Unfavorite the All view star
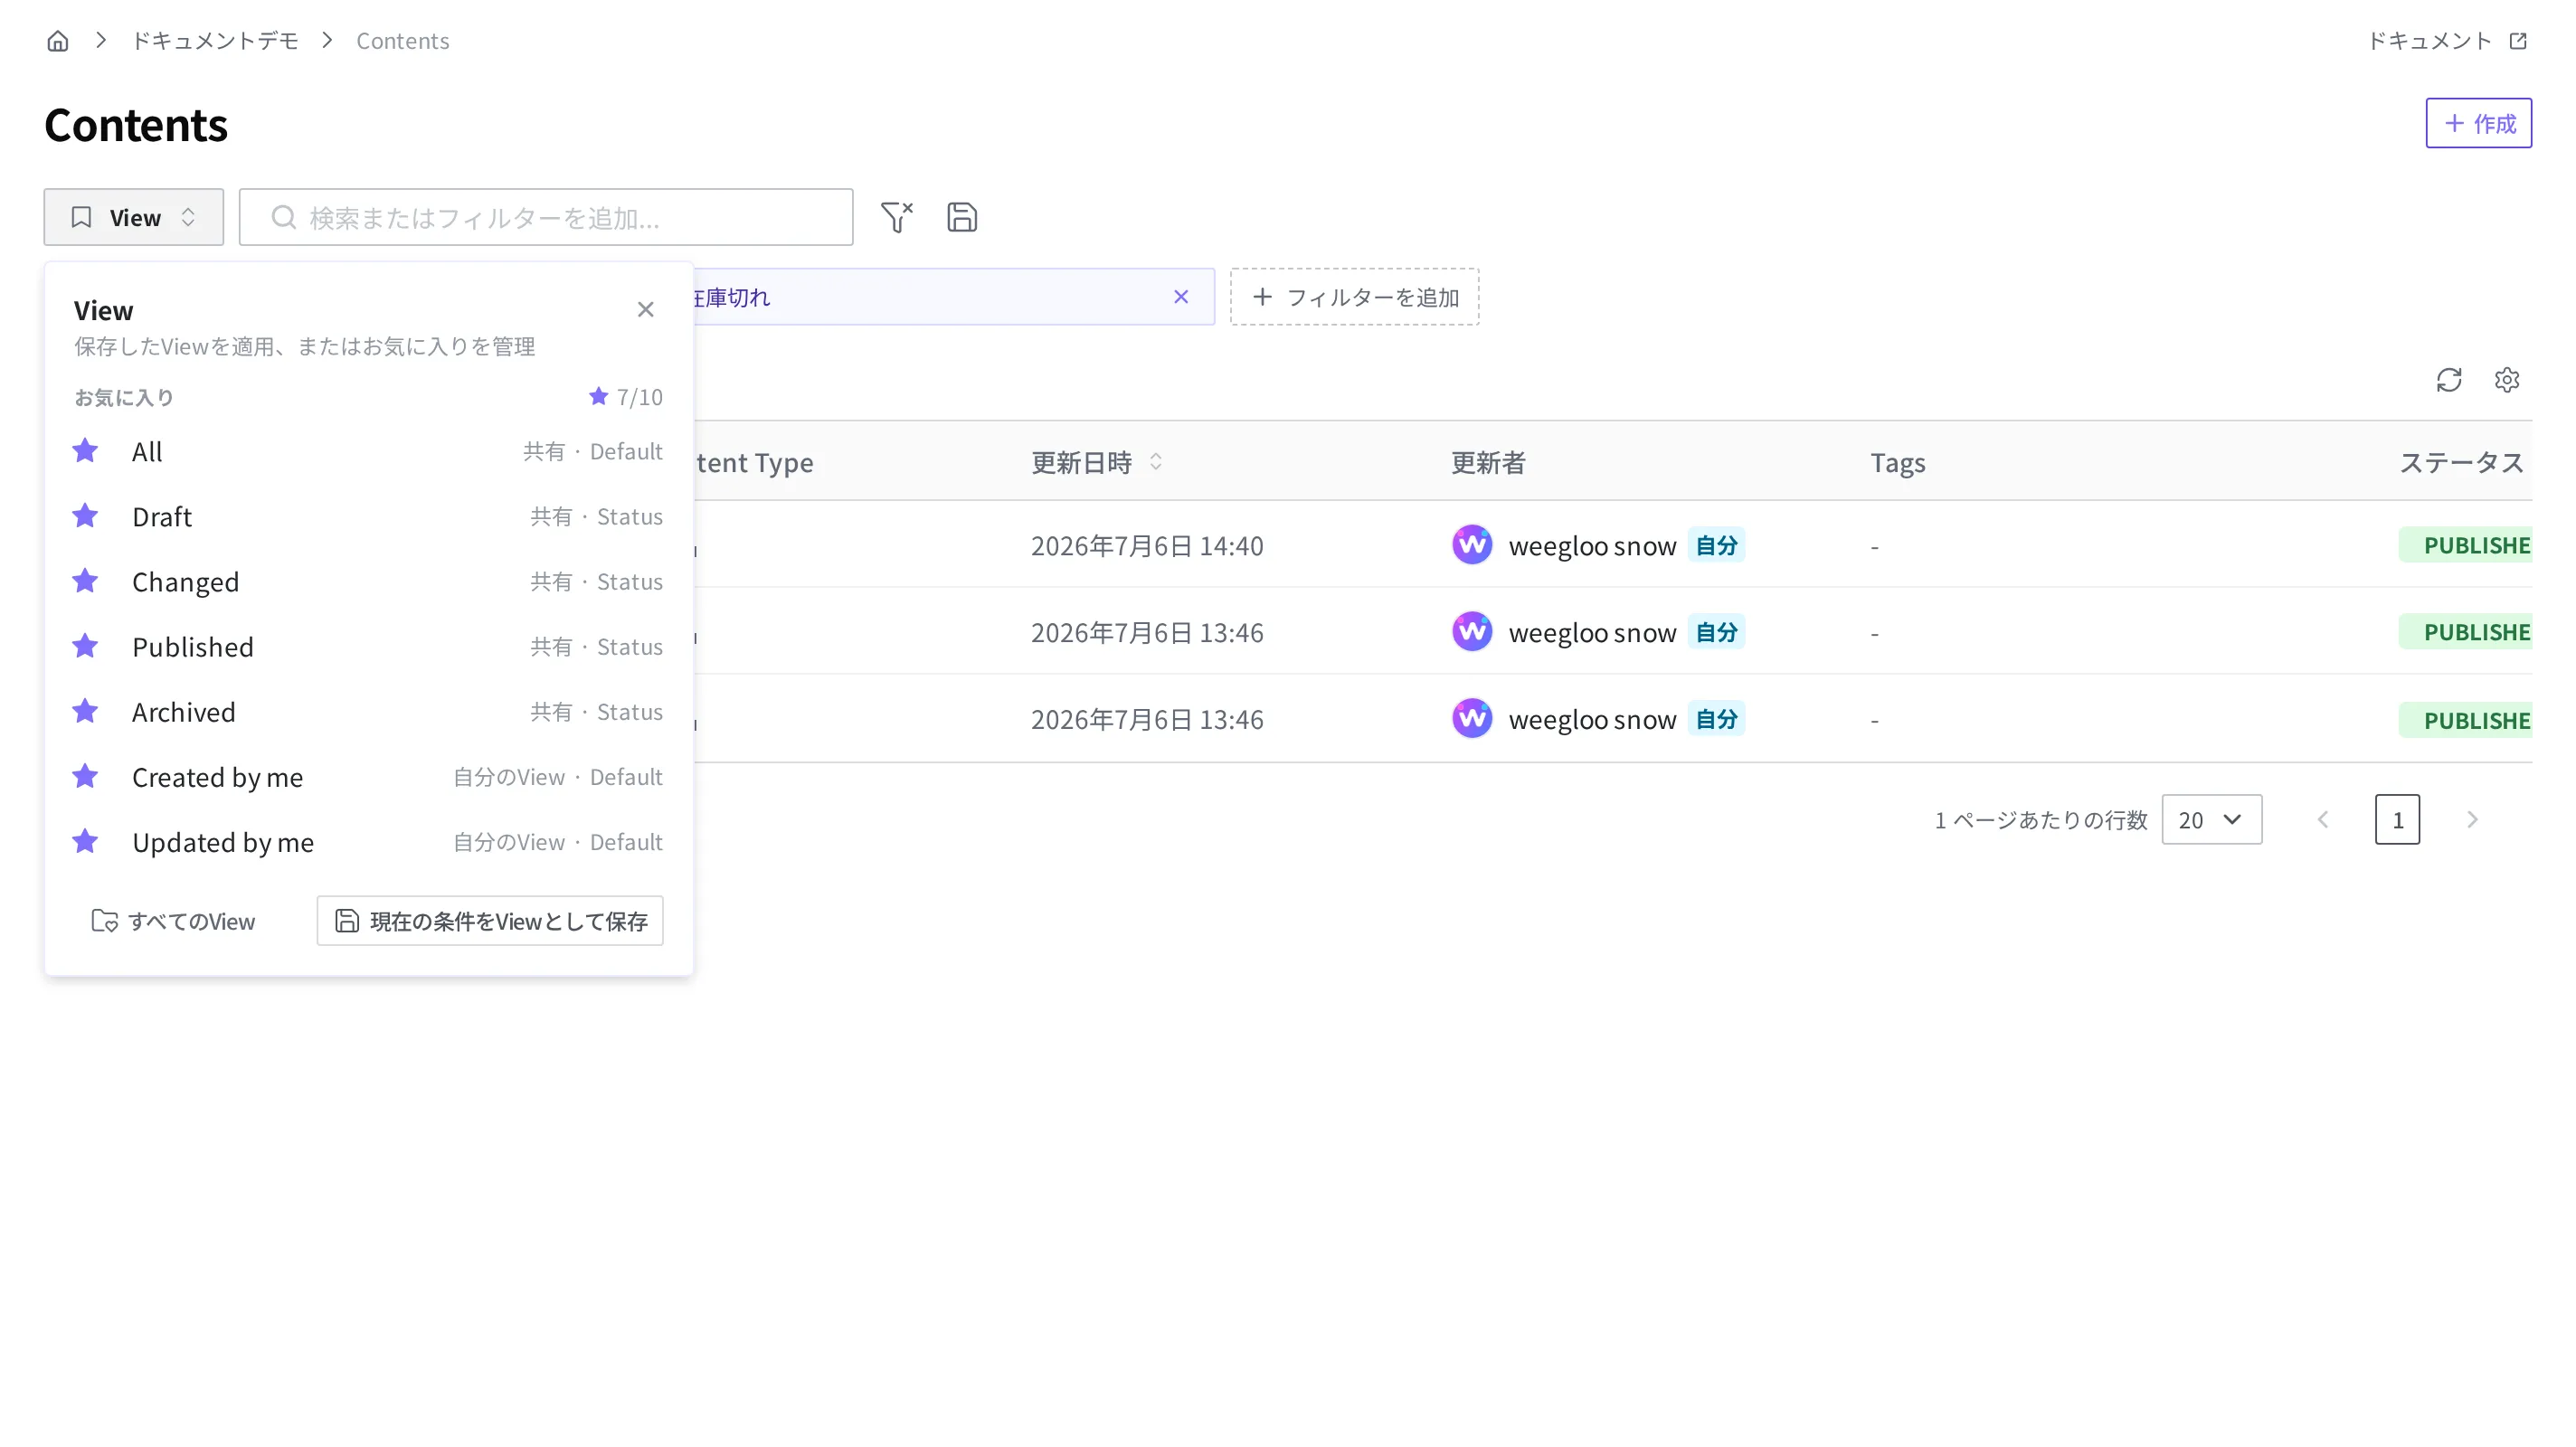 point(86,451)
